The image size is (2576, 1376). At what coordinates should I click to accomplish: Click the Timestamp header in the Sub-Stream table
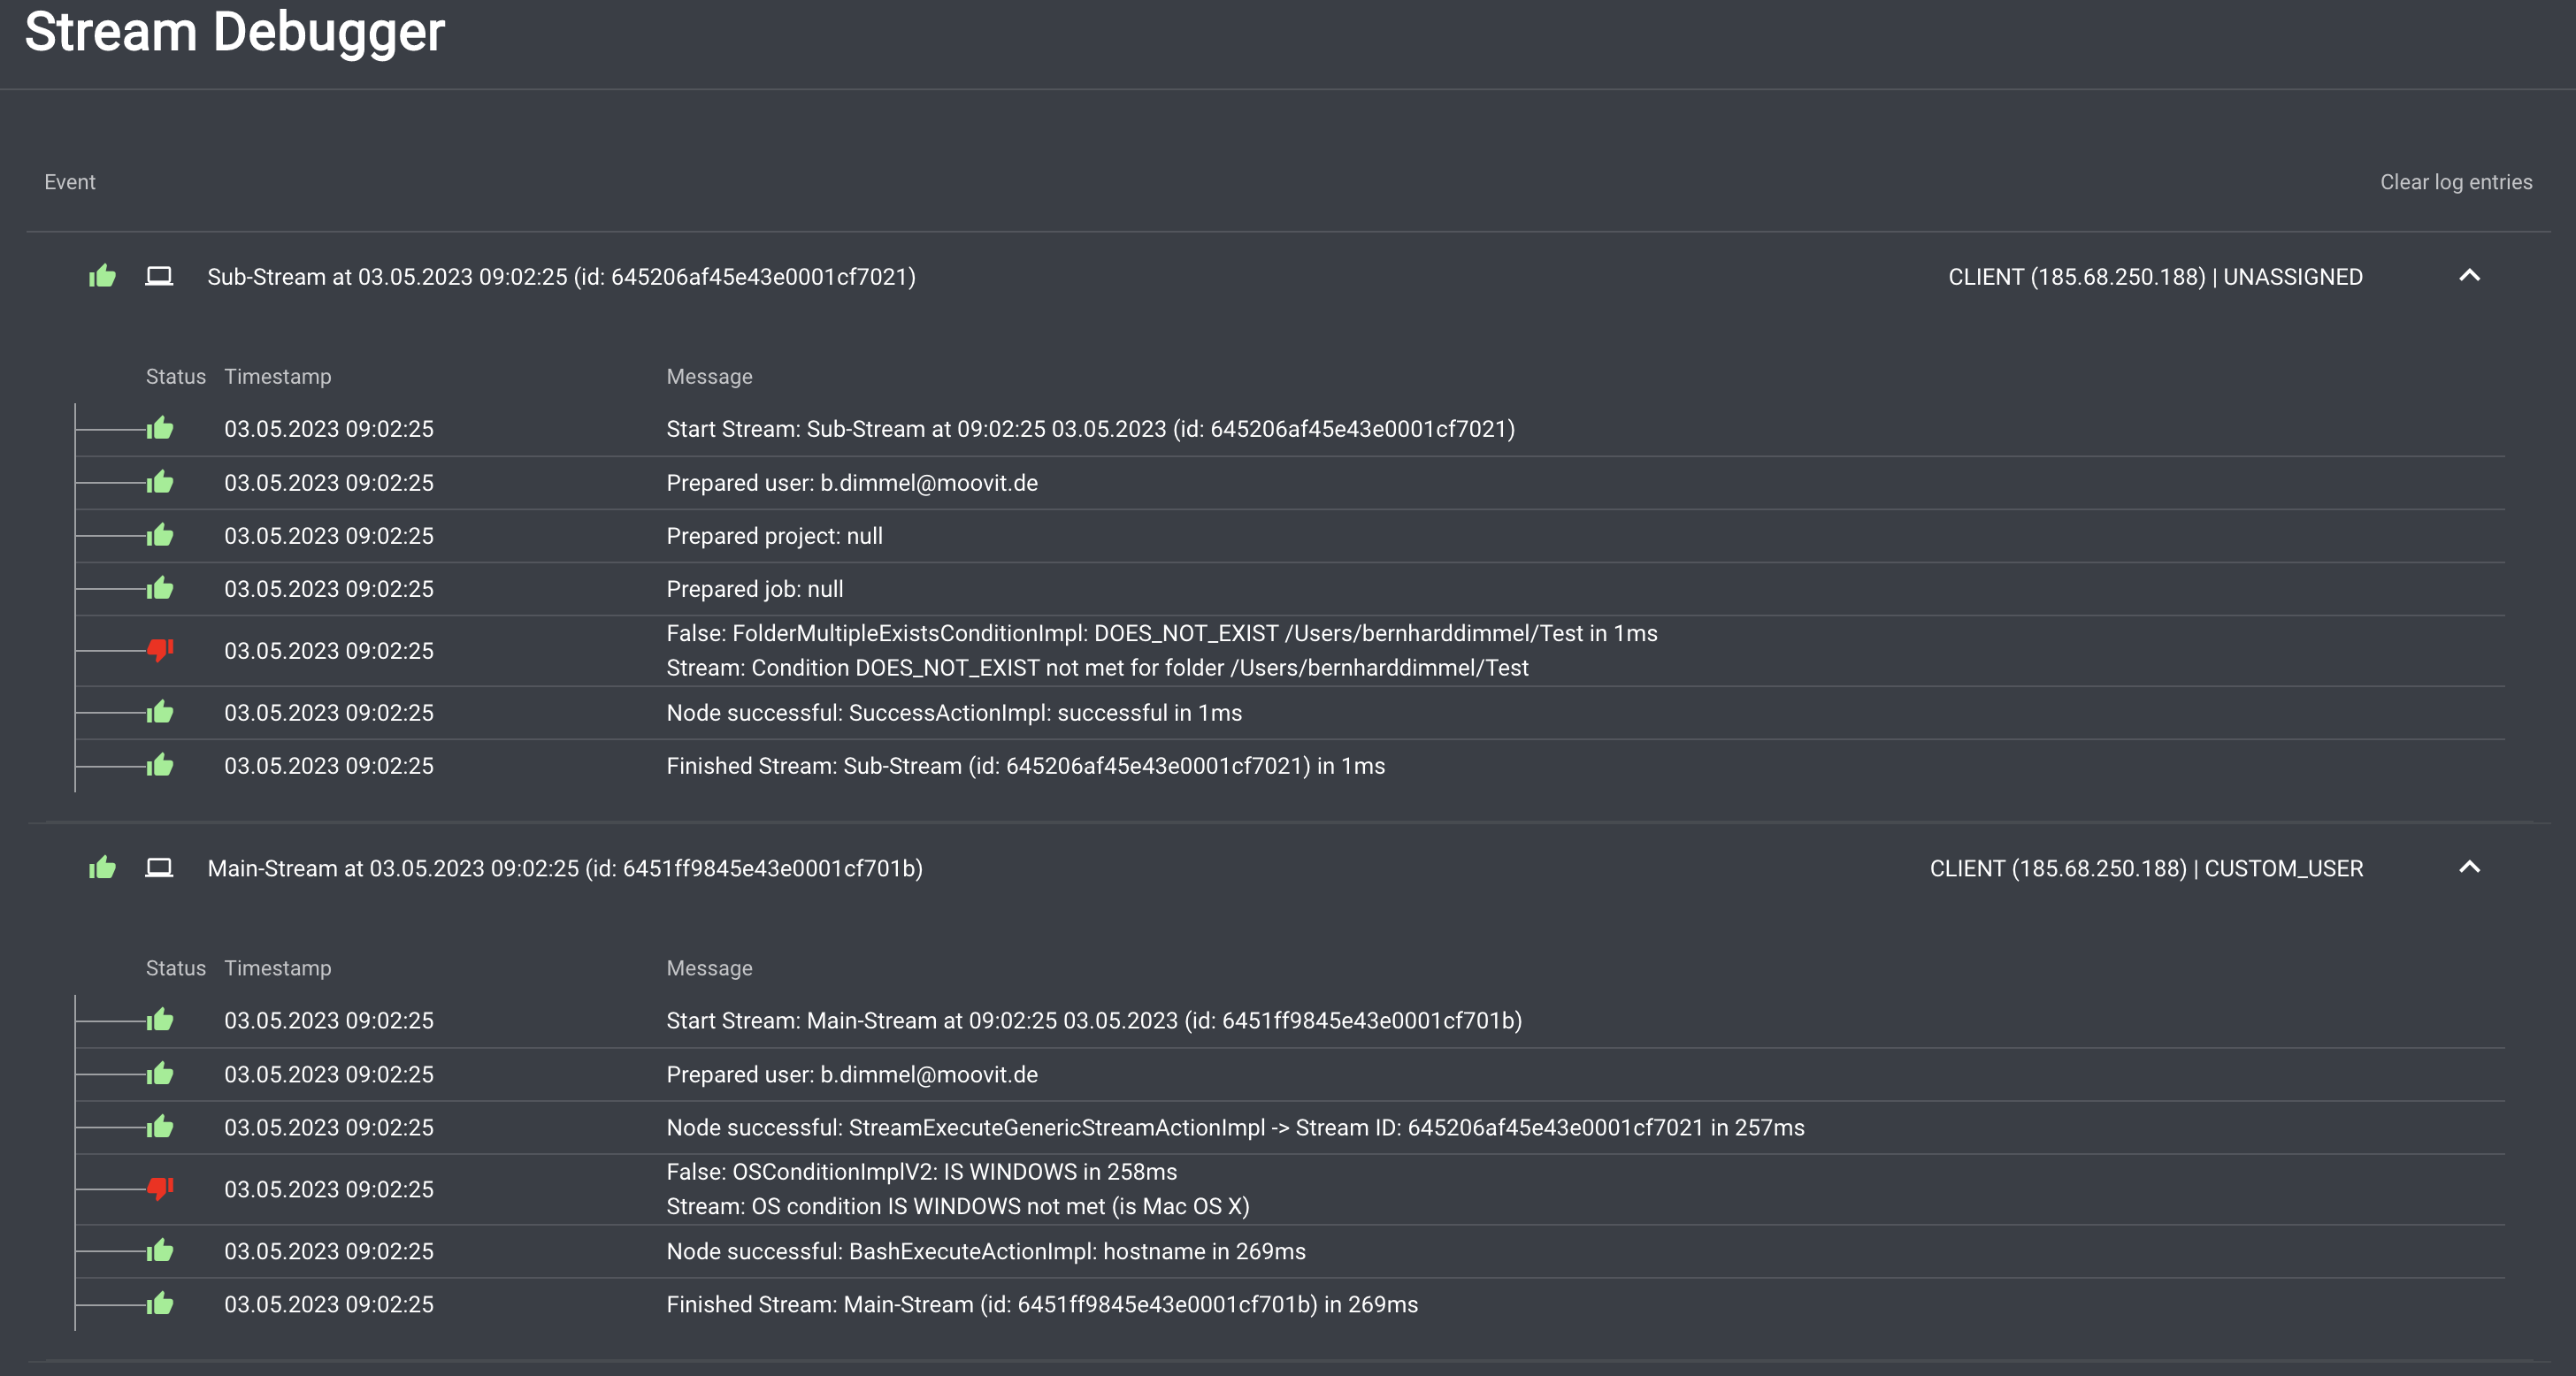[x=277, y=377]
